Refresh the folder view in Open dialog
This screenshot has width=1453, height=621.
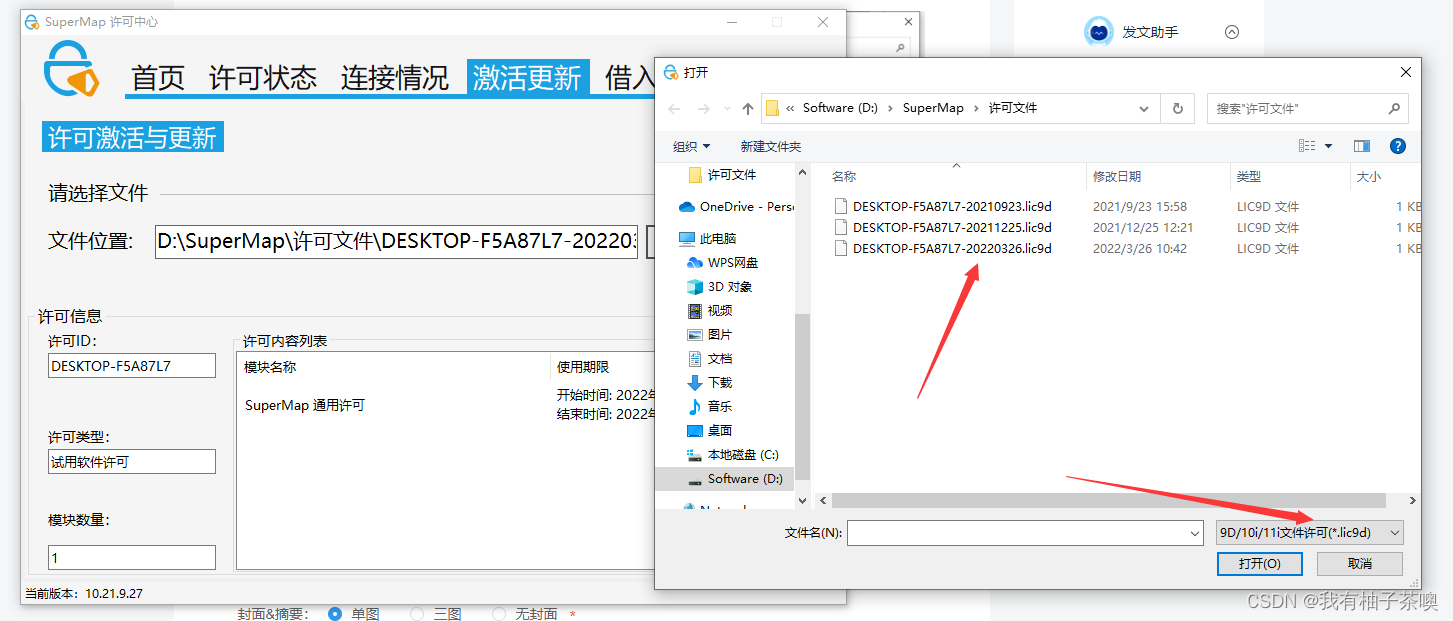pyautogui.click(x=1177, y=108)
